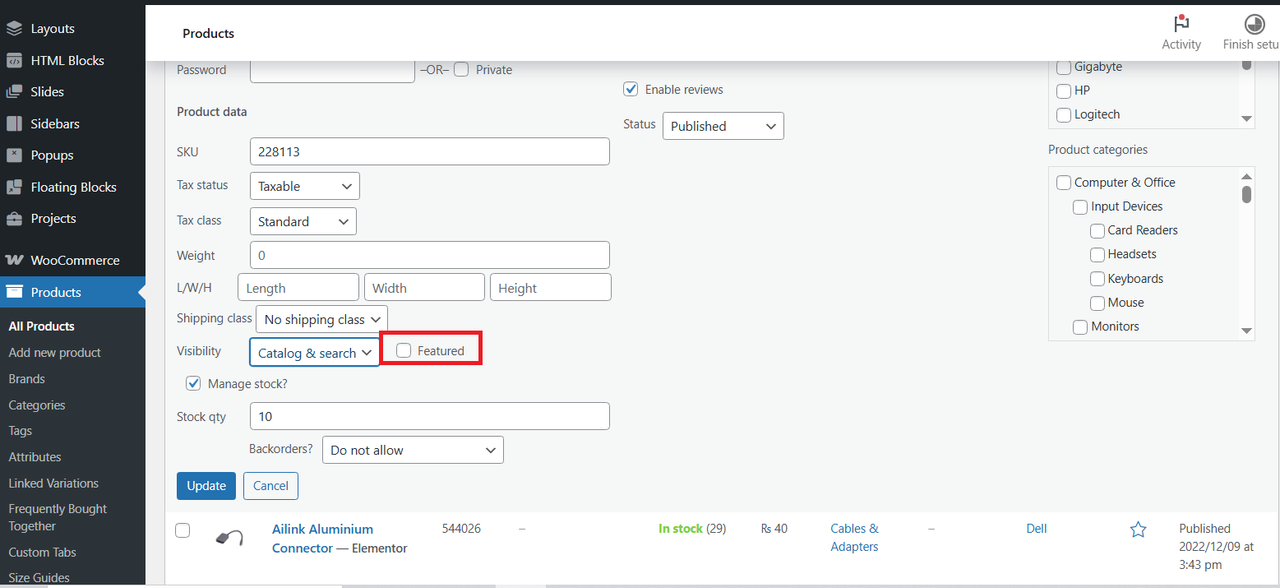Click into the Password field

pyautogui.click(x=332, y=70)
